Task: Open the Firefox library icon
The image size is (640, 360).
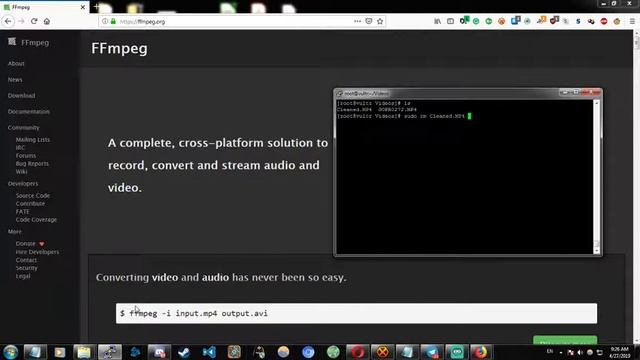Action: pyautogui.click(x=438, y=21)
